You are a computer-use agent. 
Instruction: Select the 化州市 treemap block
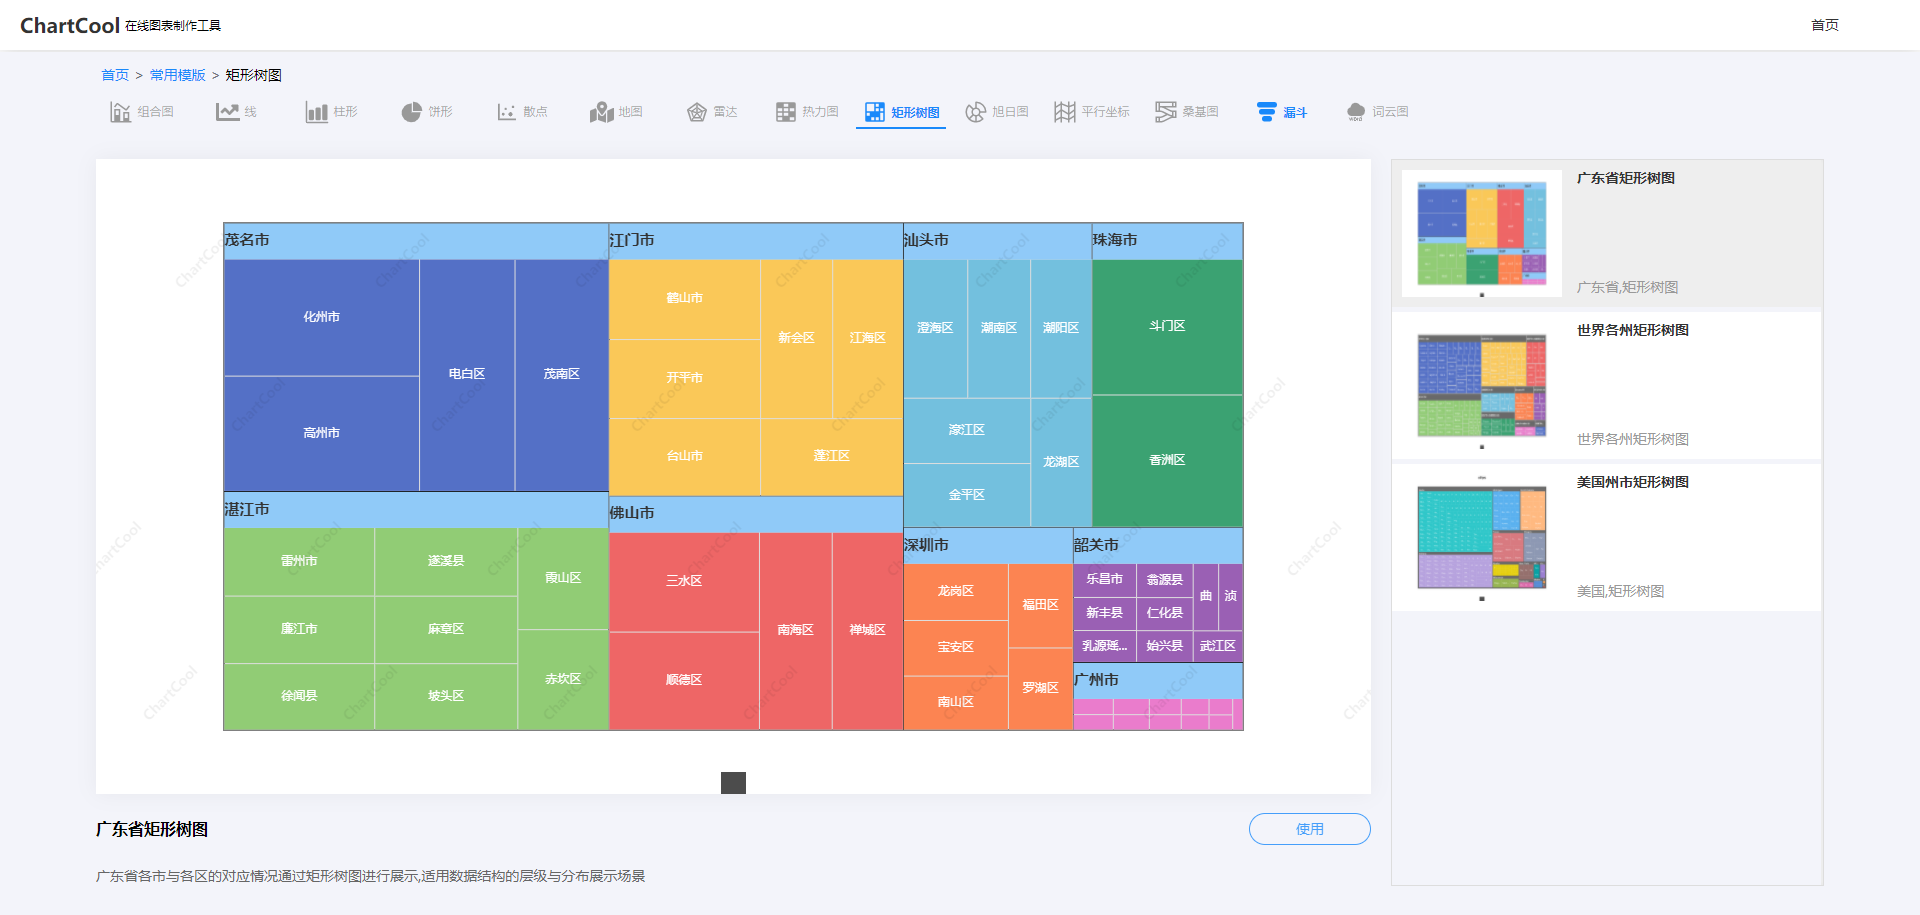pyautogui.click(x=321, y=317)
